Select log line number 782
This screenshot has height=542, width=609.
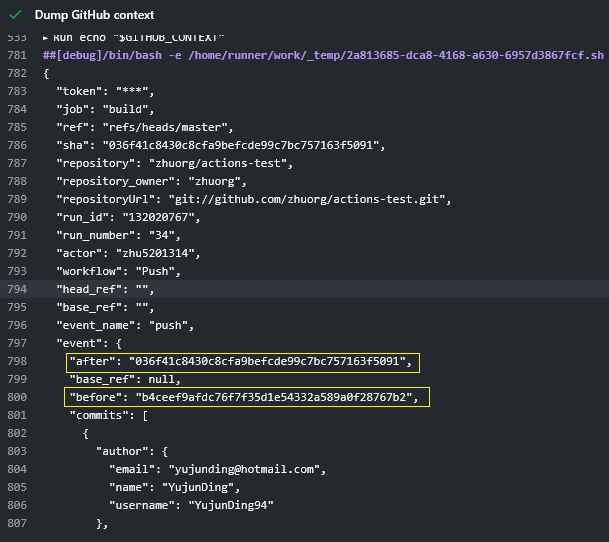coord(17,73)
